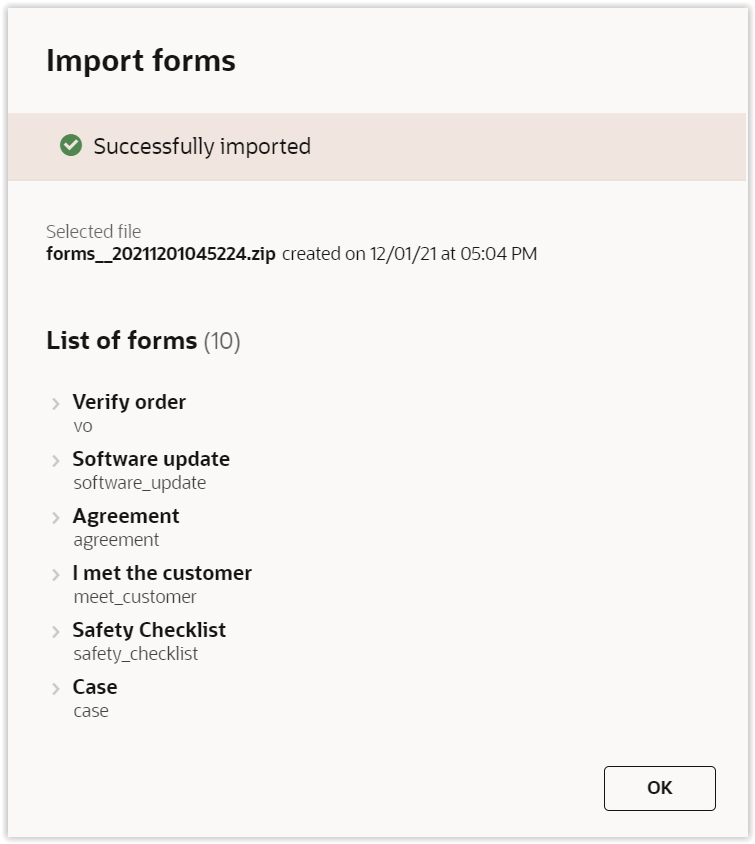Screen dimensions: 755x844
Task: Select the Software update form title
Action: [x=151, y=459]
